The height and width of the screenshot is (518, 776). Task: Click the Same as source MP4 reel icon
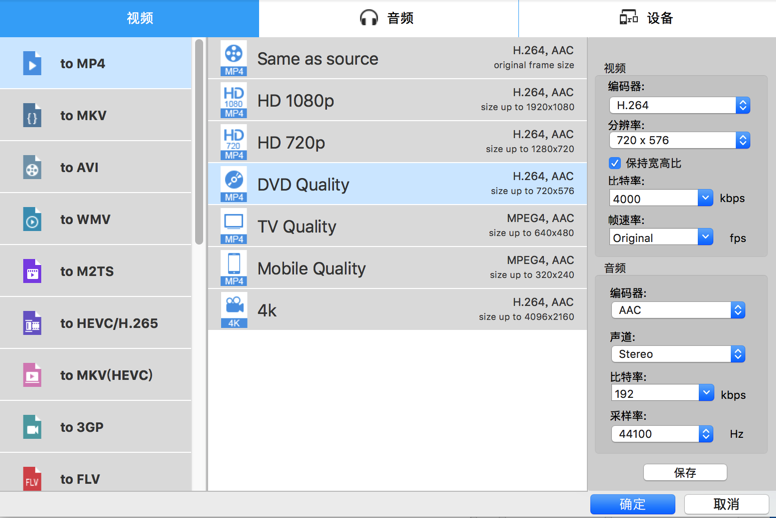coord(234,59)
